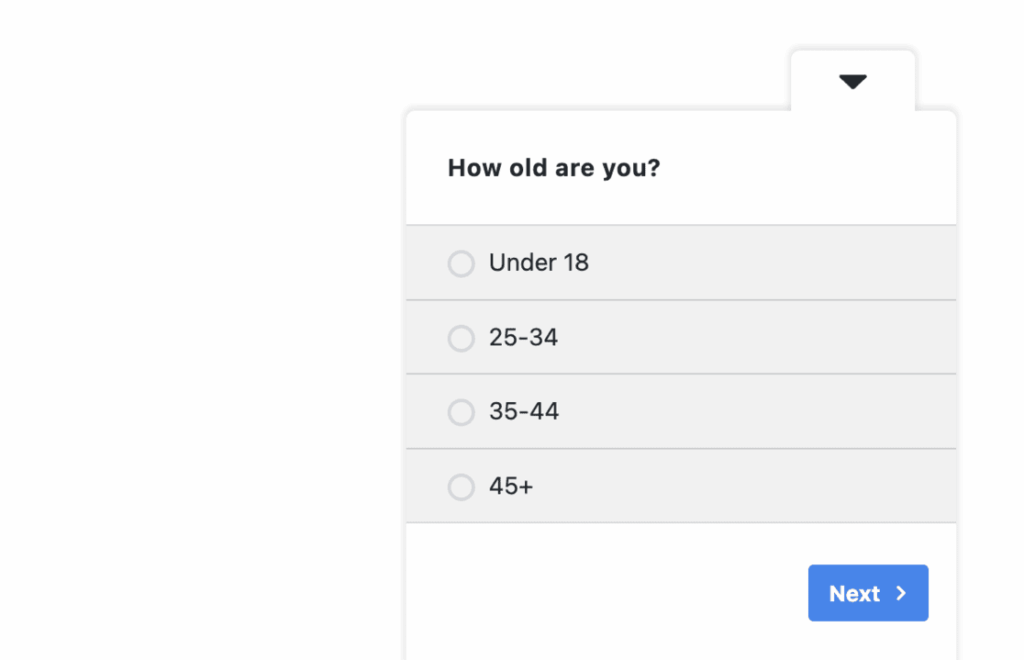Click the blue Next label text
This screenshot has width=1024, height=660.
point(855,593)
